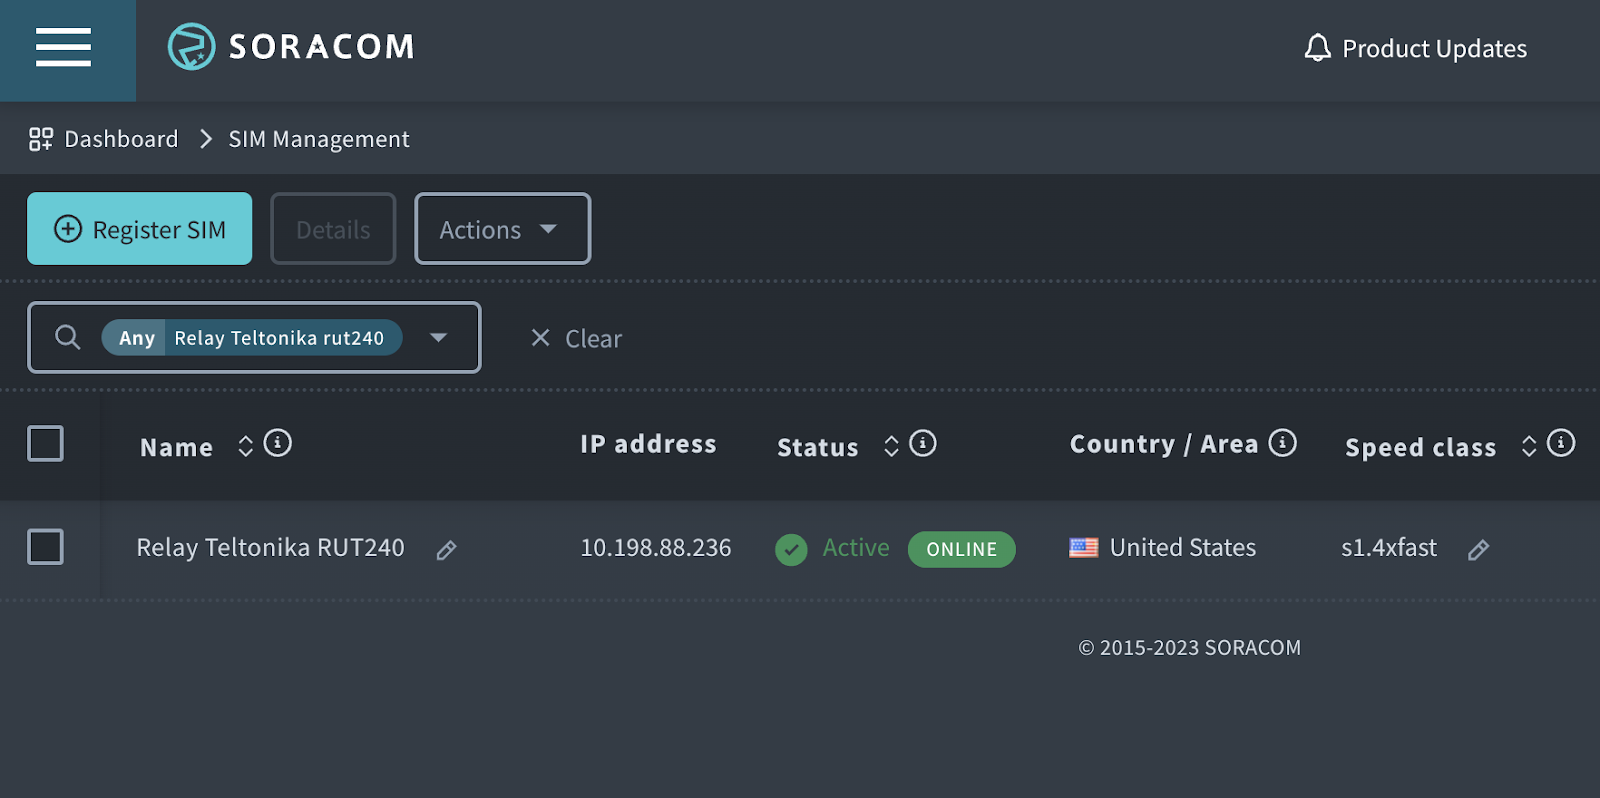Viewport: 1600px width, 798px height.
Task: Open the search filter dropdown arrow
Action: (438, 338)
